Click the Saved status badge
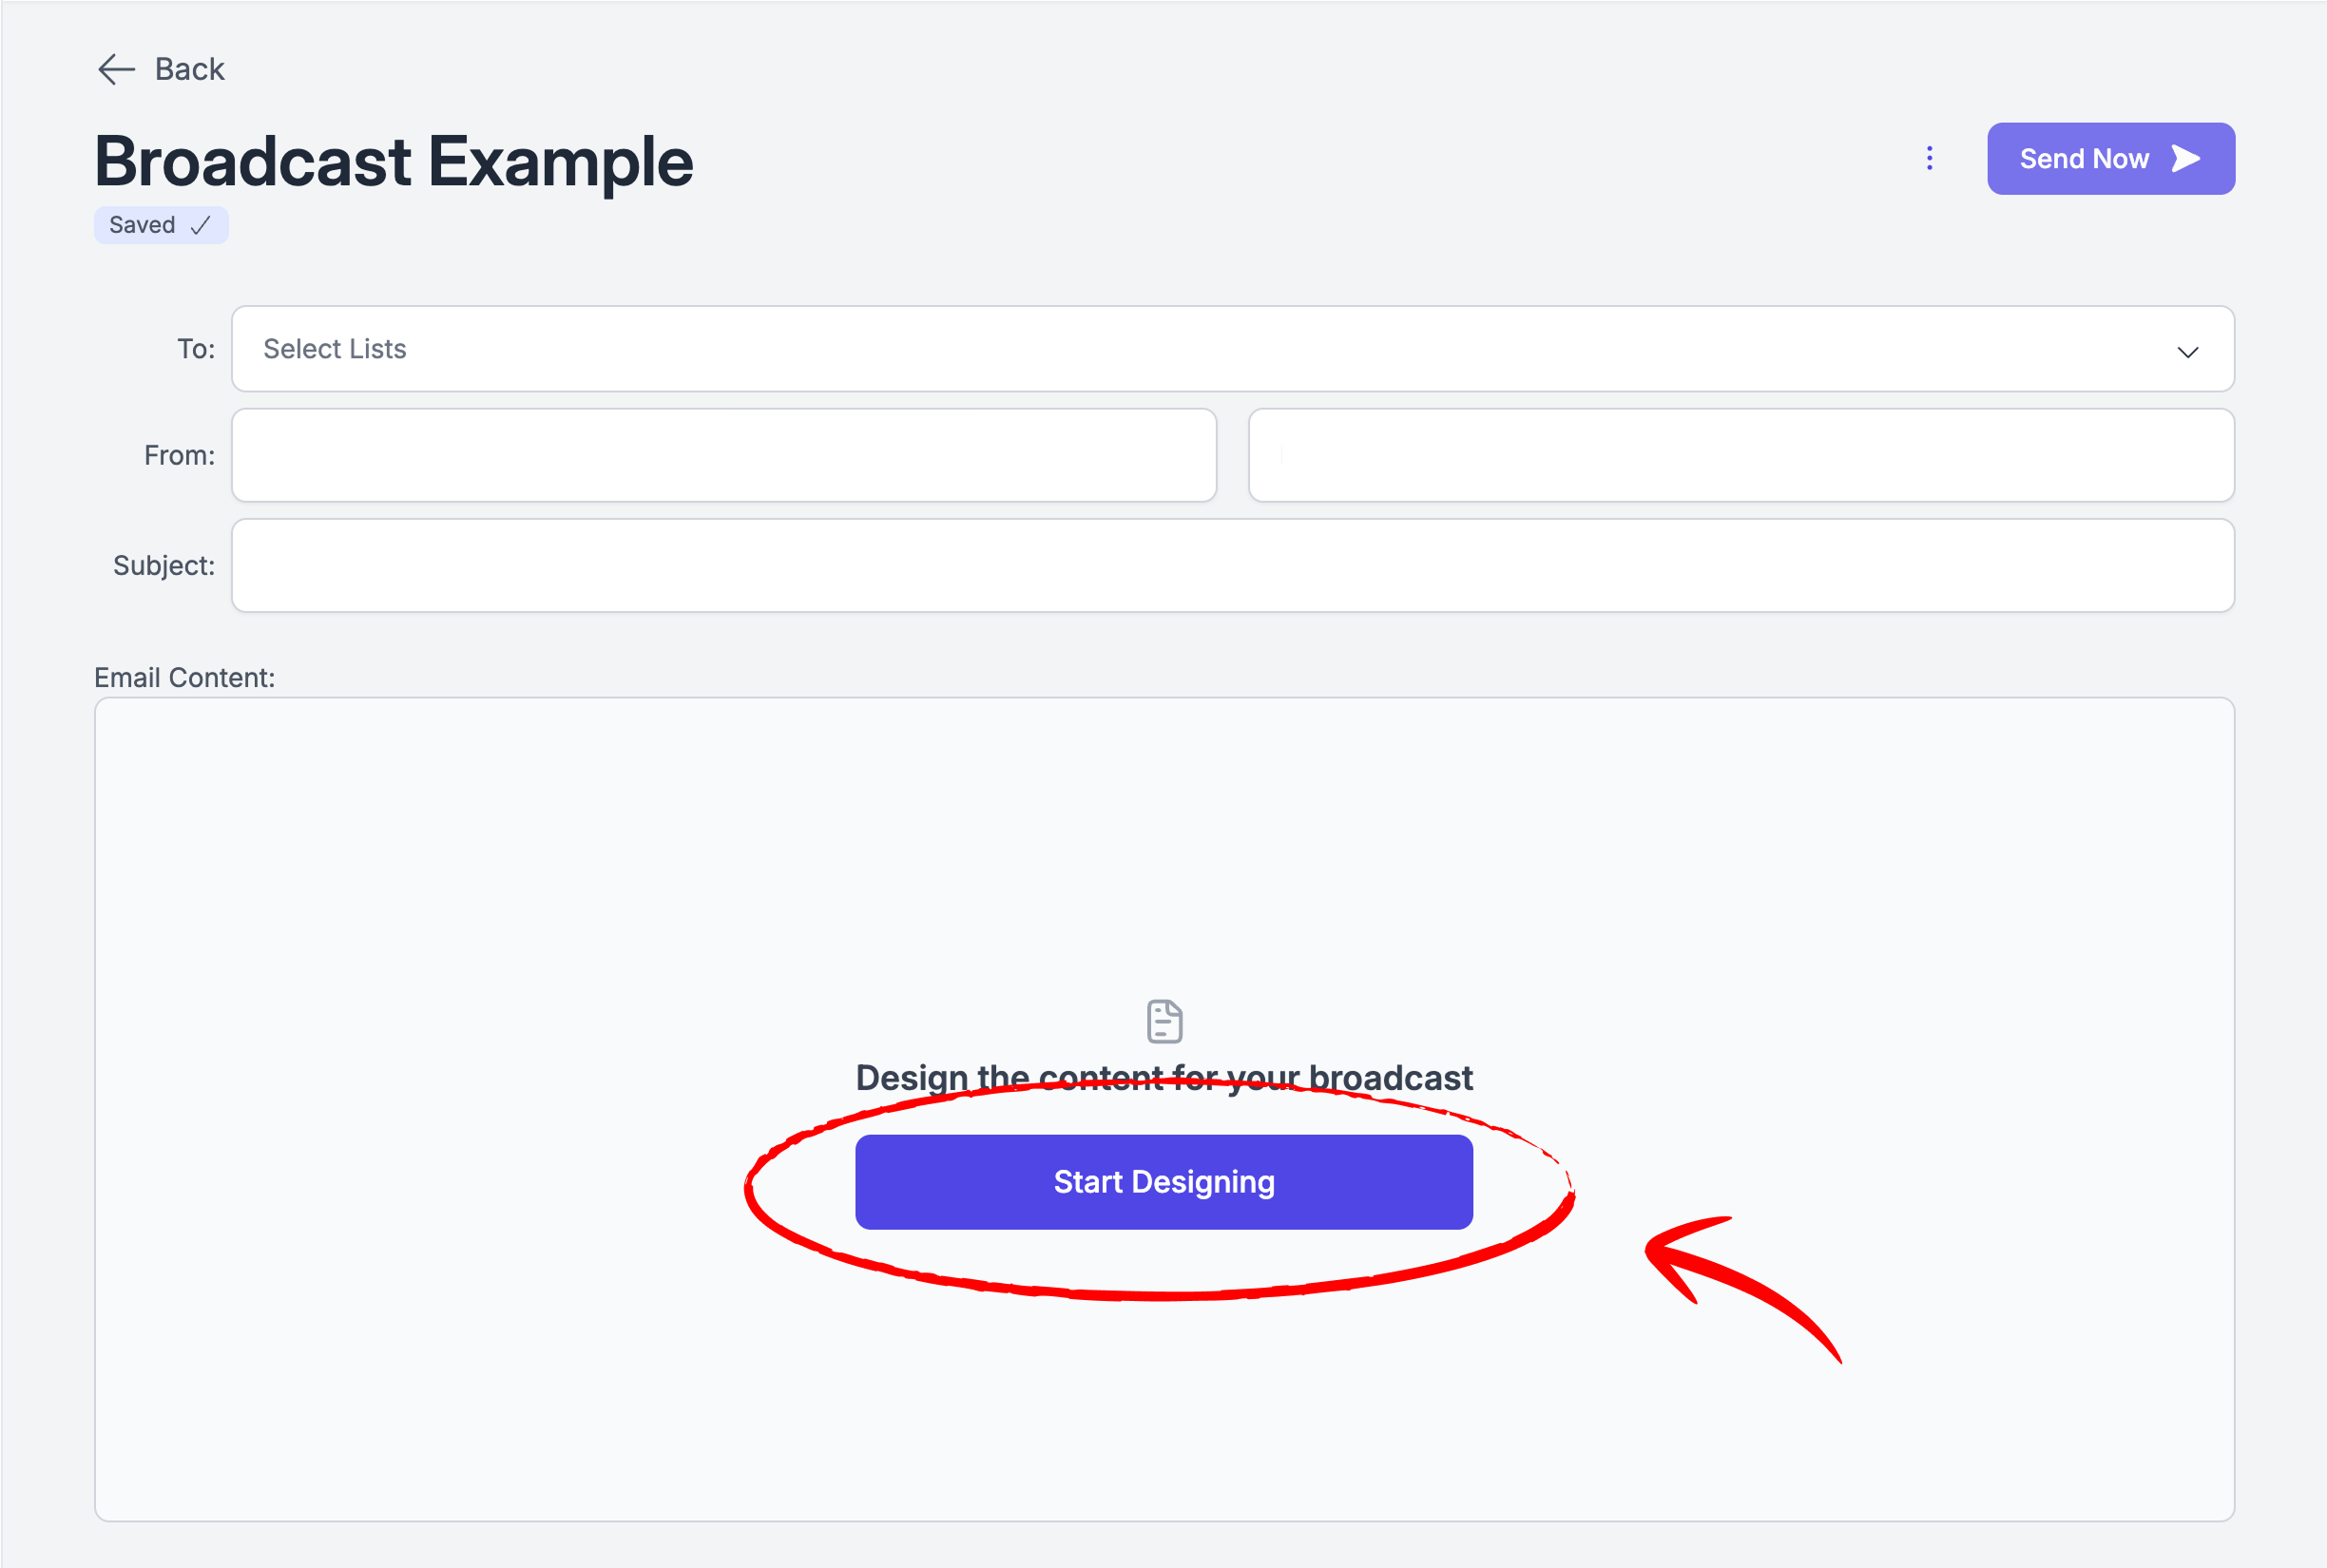Image resolution: width=2327 pixels, height=1568 pixels. pyautogui.click(x=161, y=225)
